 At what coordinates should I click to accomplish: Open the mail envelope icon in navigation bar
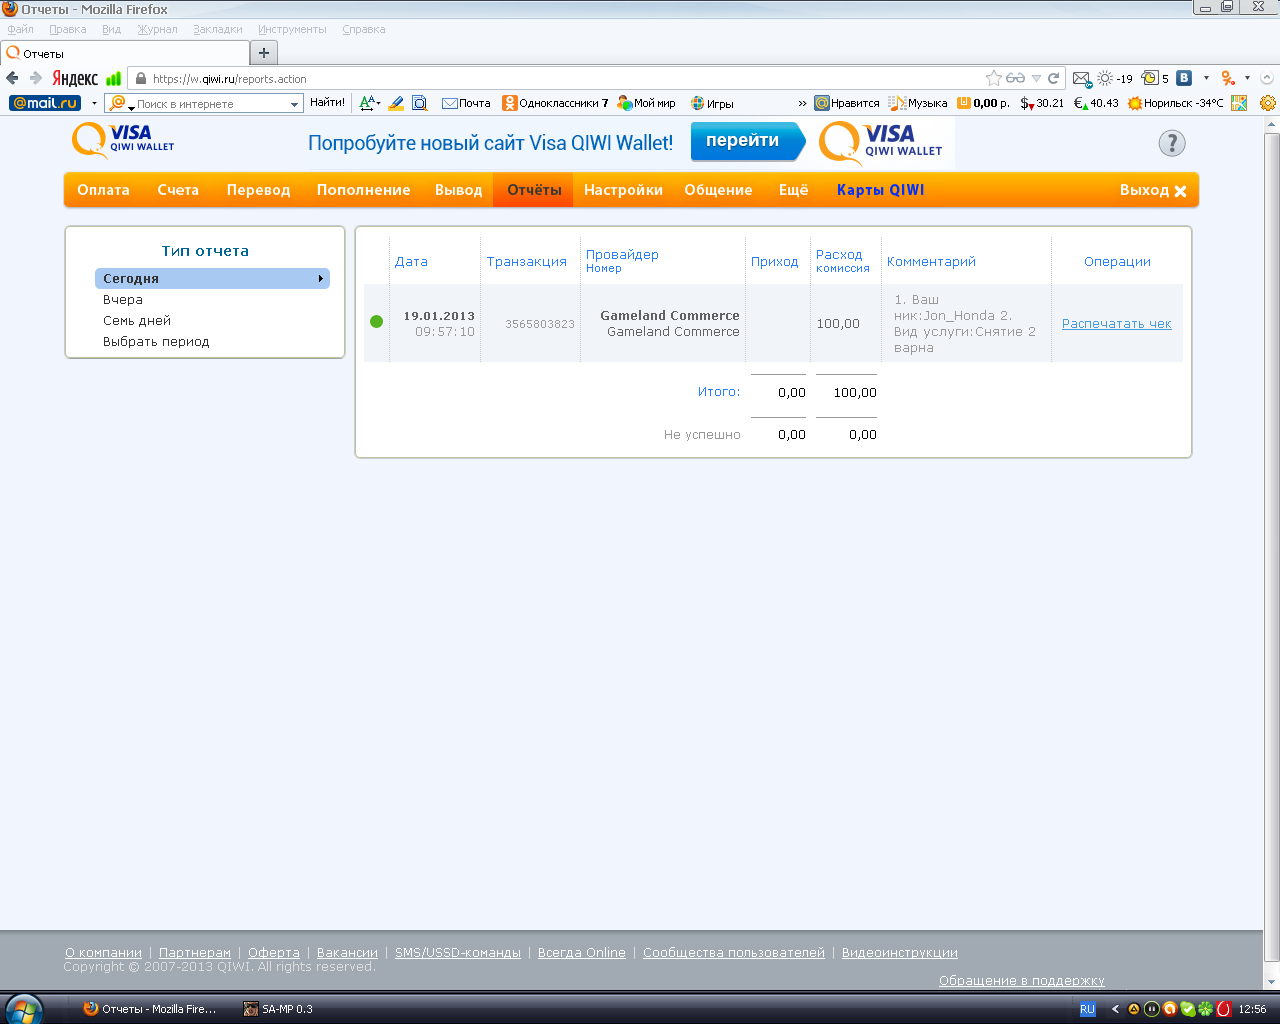(1081, 78)
